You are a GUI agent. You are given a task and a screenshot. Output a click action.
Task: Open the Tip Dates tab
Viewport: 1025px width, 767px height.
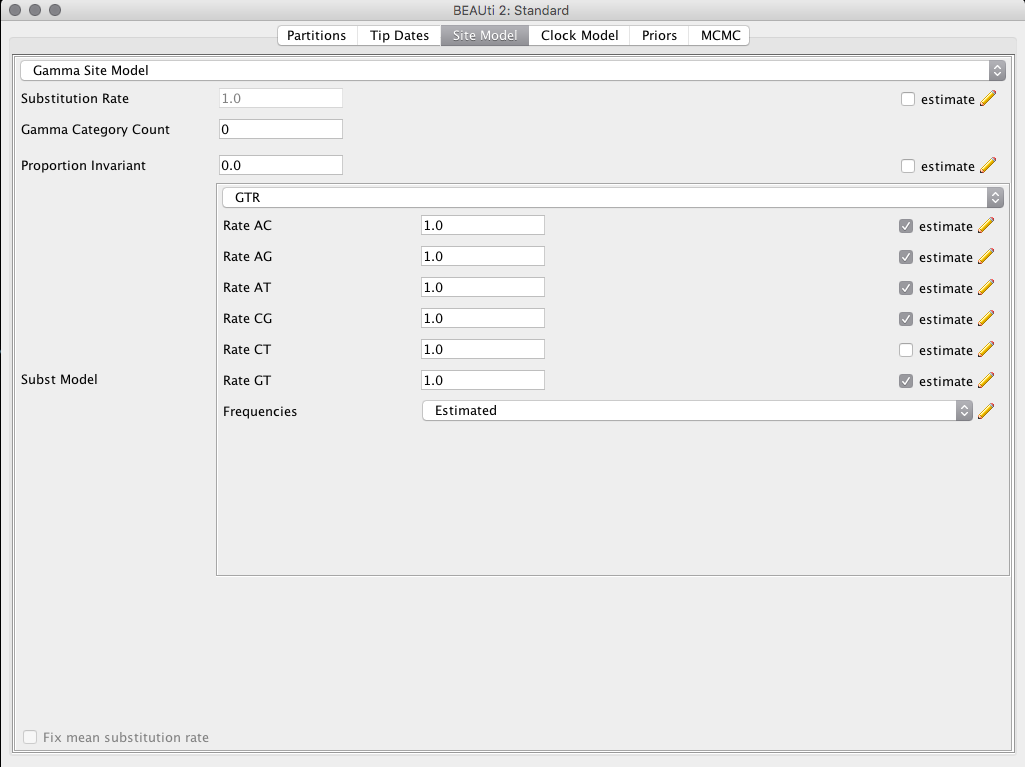[x=399, y=35]
